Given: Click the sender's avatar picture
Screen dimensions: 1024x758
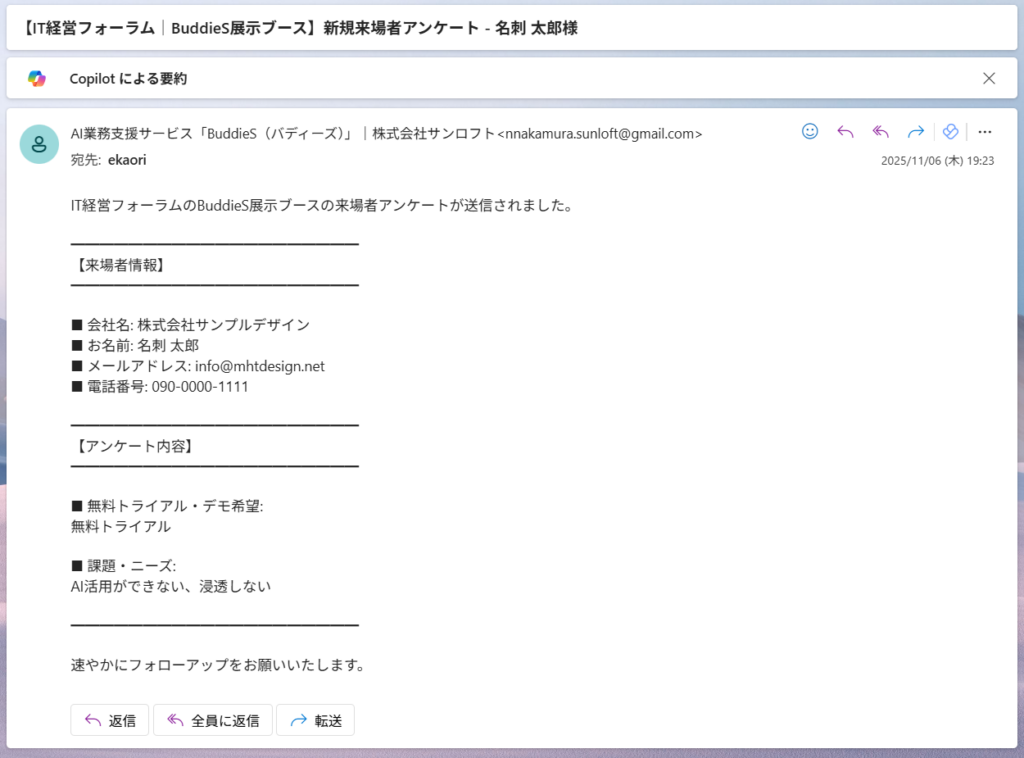Looking at the screenshot, I should point(39,144).
